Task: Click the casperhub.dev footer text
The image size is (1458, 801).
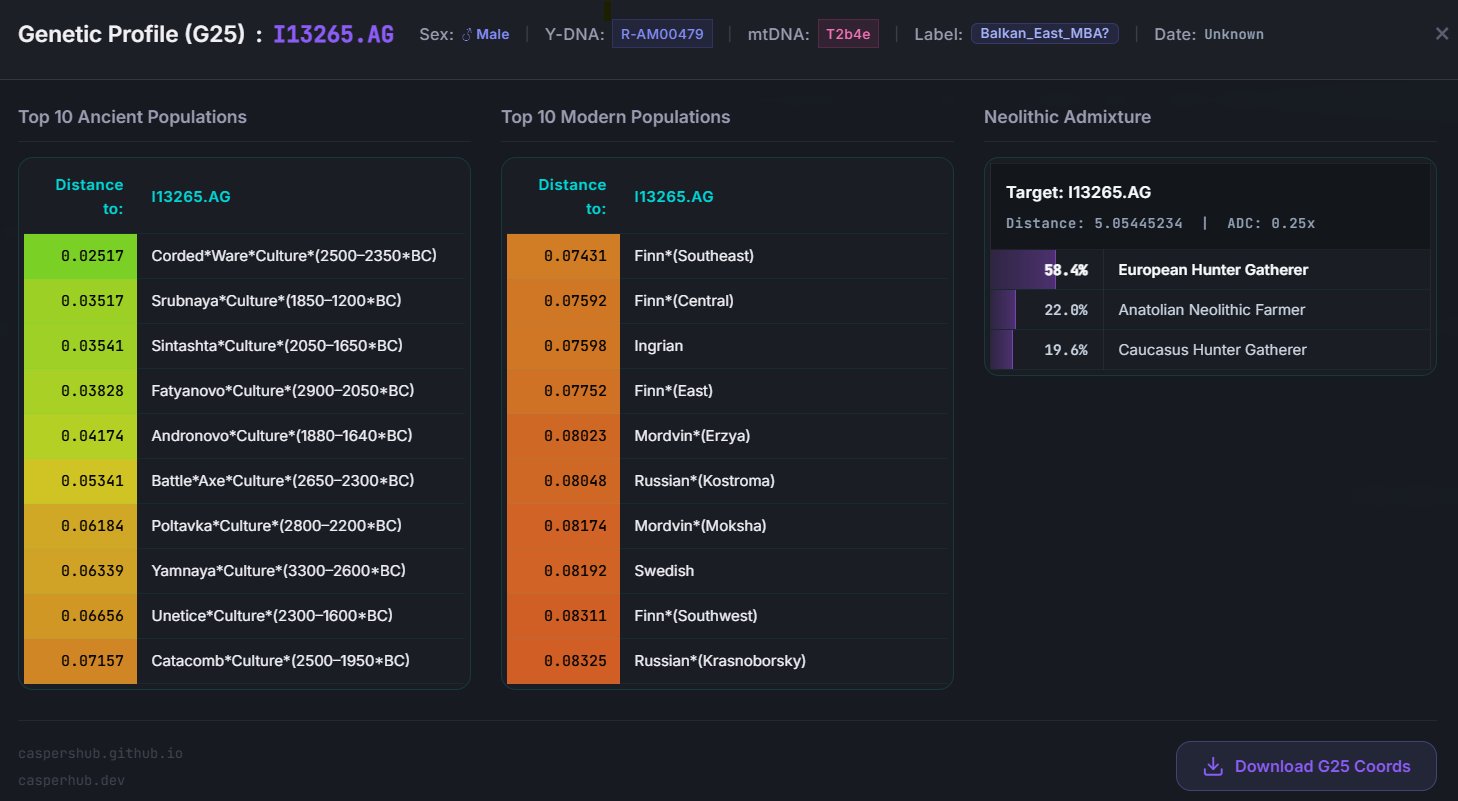Action: point(72,780)
